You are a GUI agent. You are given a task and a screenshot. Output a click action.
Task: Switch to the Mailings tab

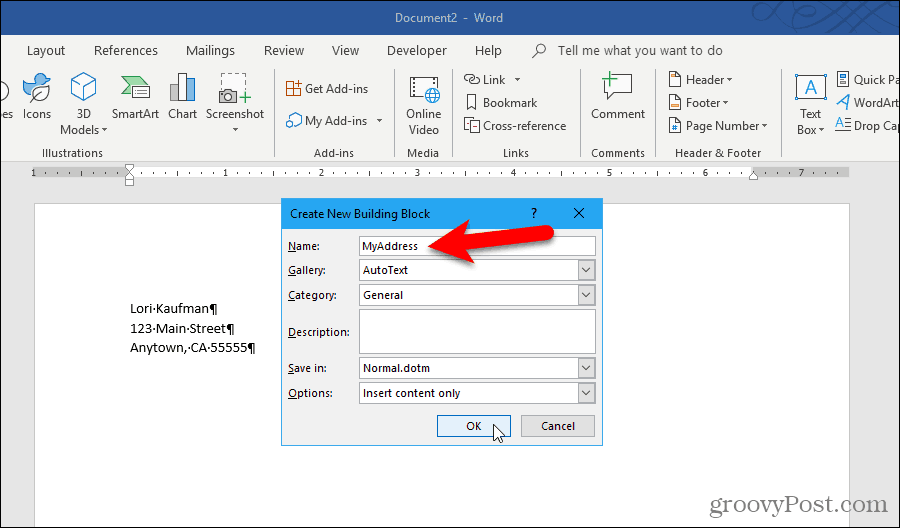210,51
